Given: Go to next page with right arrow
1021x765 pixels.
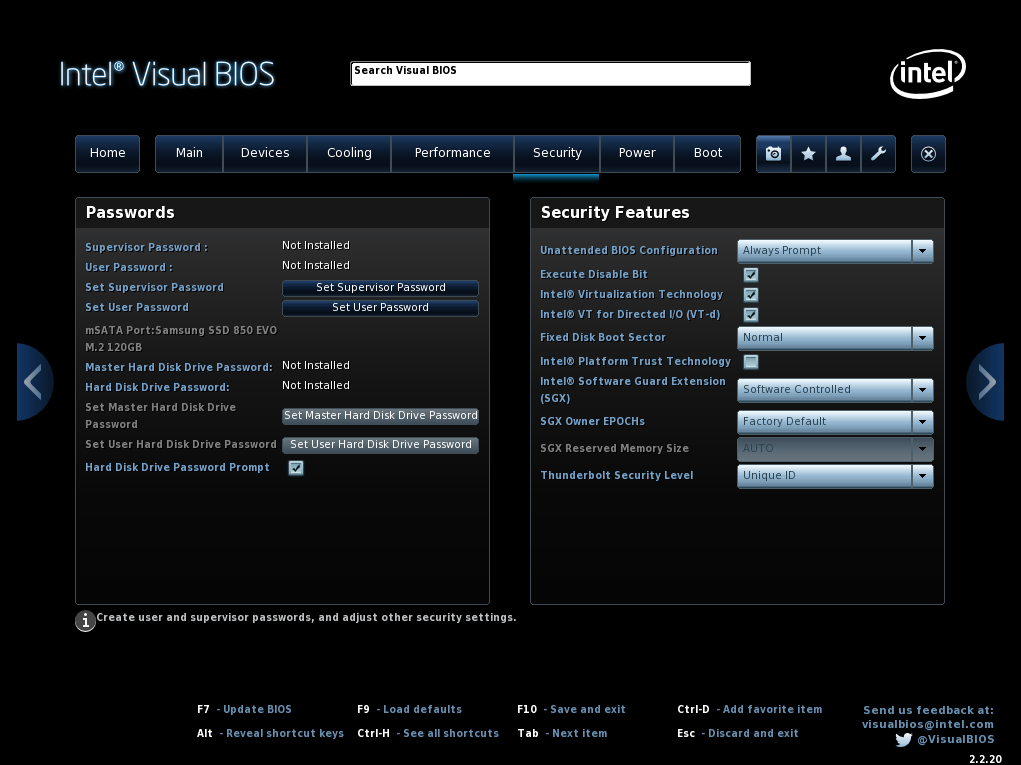Looking at the screenshot, I should click(x=985, y=382).
